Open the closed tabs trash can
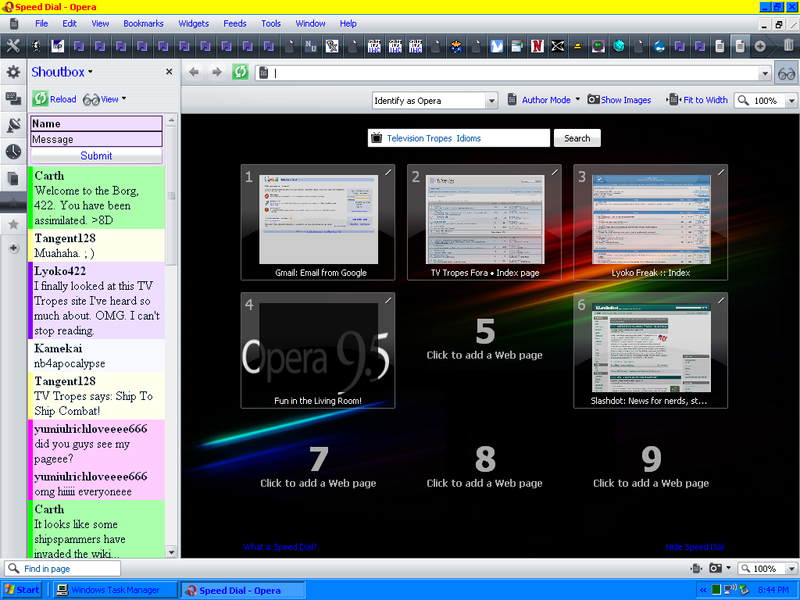This screenshot has width=800, height=600. point(788,45)
